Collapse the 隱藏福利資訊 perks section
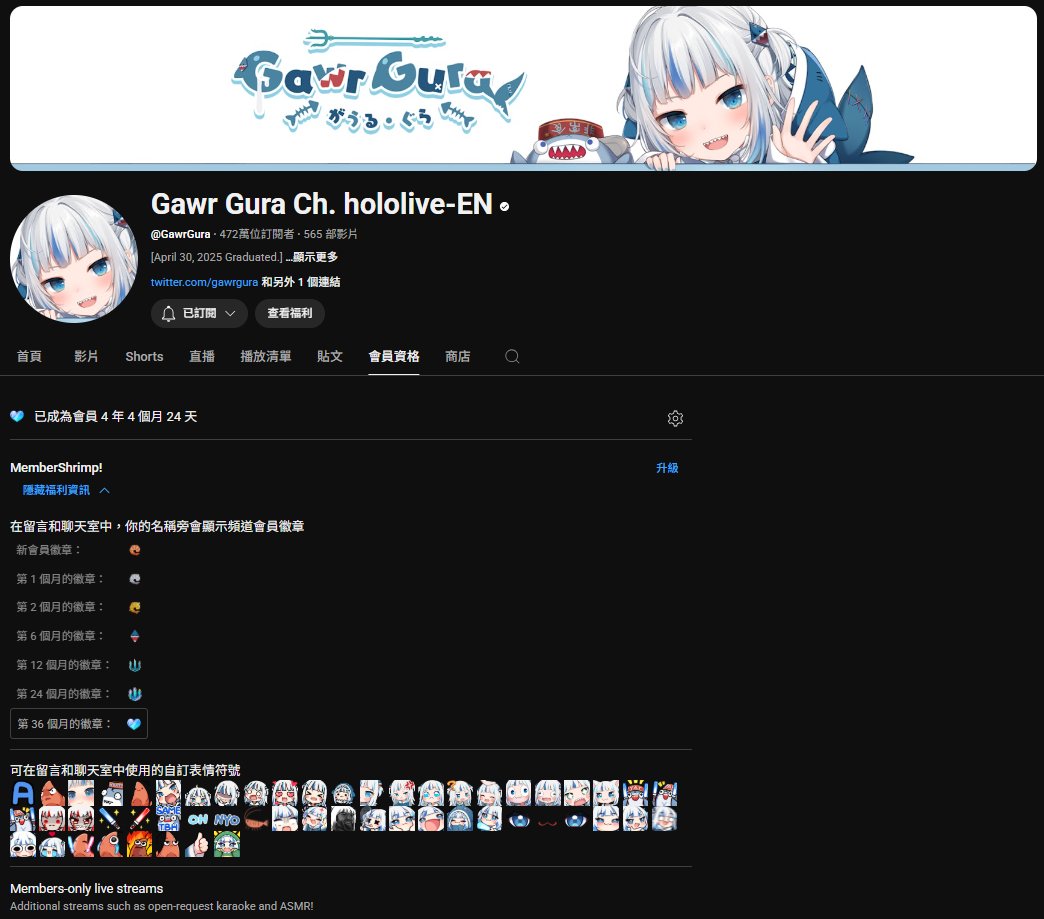Viewport: 1044px width, 919px height. 66,490
